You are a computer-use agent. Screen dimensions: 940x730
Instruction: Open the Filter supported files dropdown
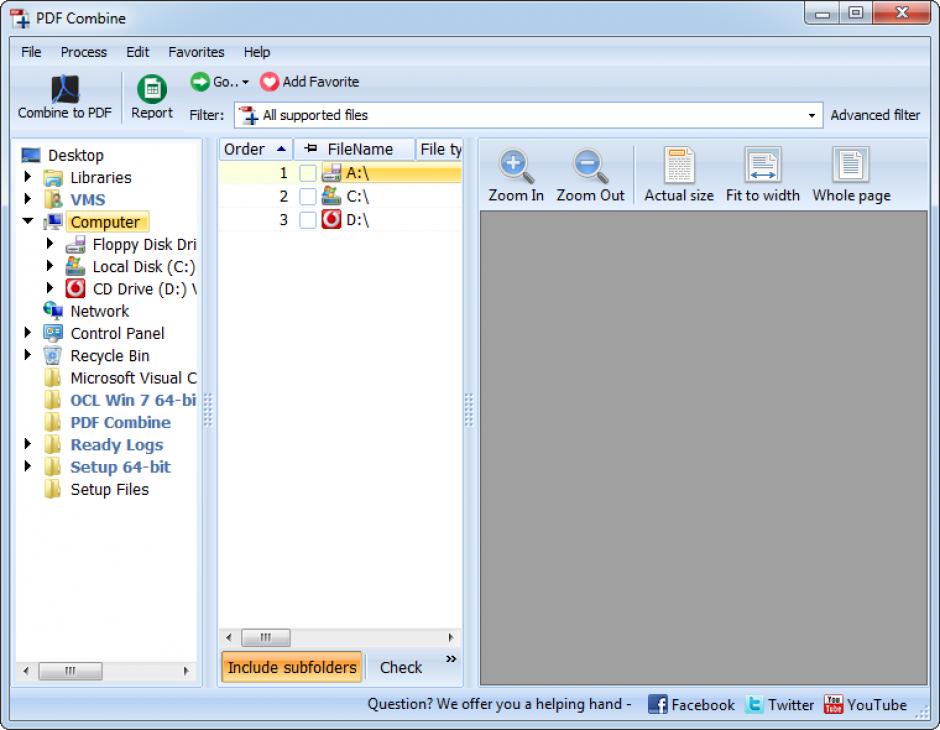click(x=811, y=116)
